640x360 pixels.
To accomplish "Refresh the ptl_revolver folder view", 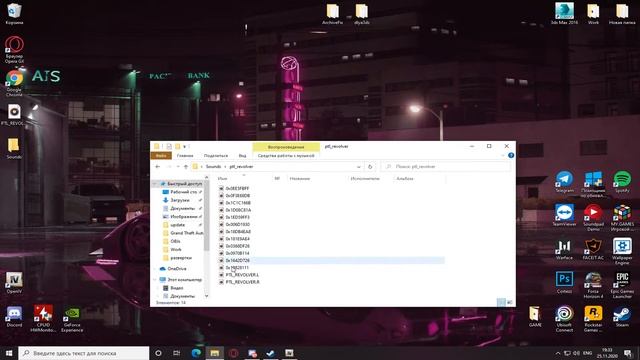I will pyautogui.click(x=370, y=167).
